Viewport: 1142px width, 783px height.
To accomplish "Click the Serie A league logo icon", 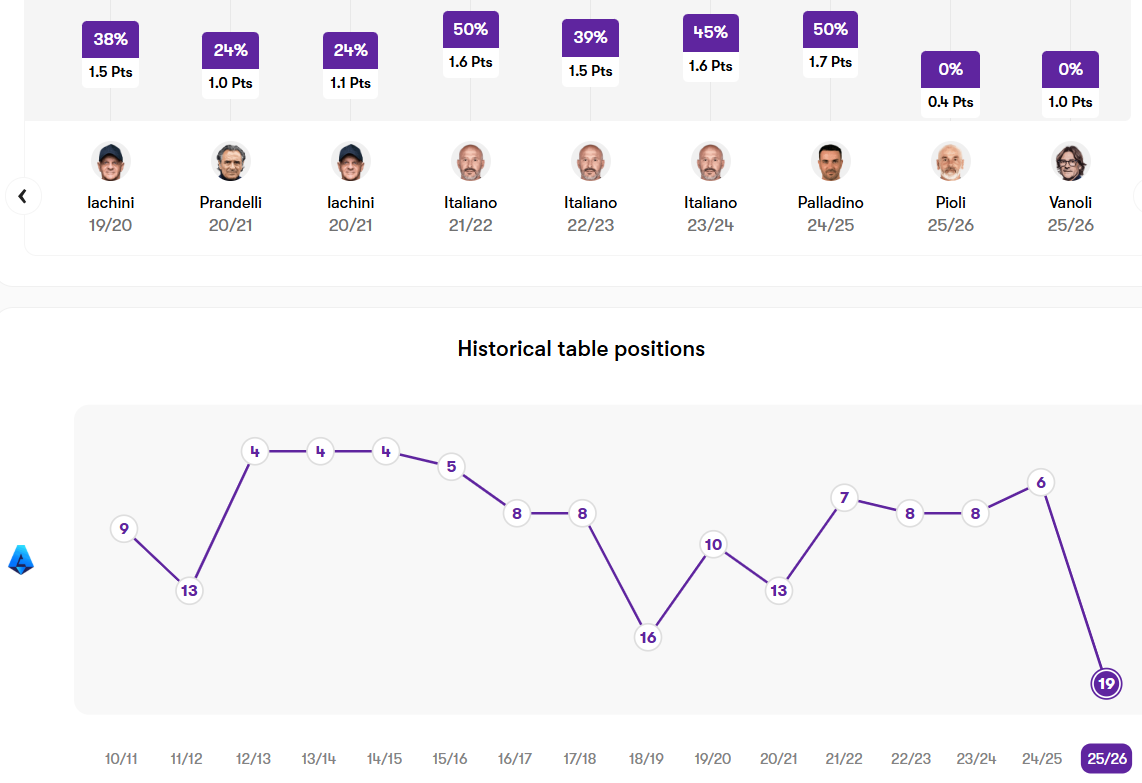I will [x=21, y=560].
